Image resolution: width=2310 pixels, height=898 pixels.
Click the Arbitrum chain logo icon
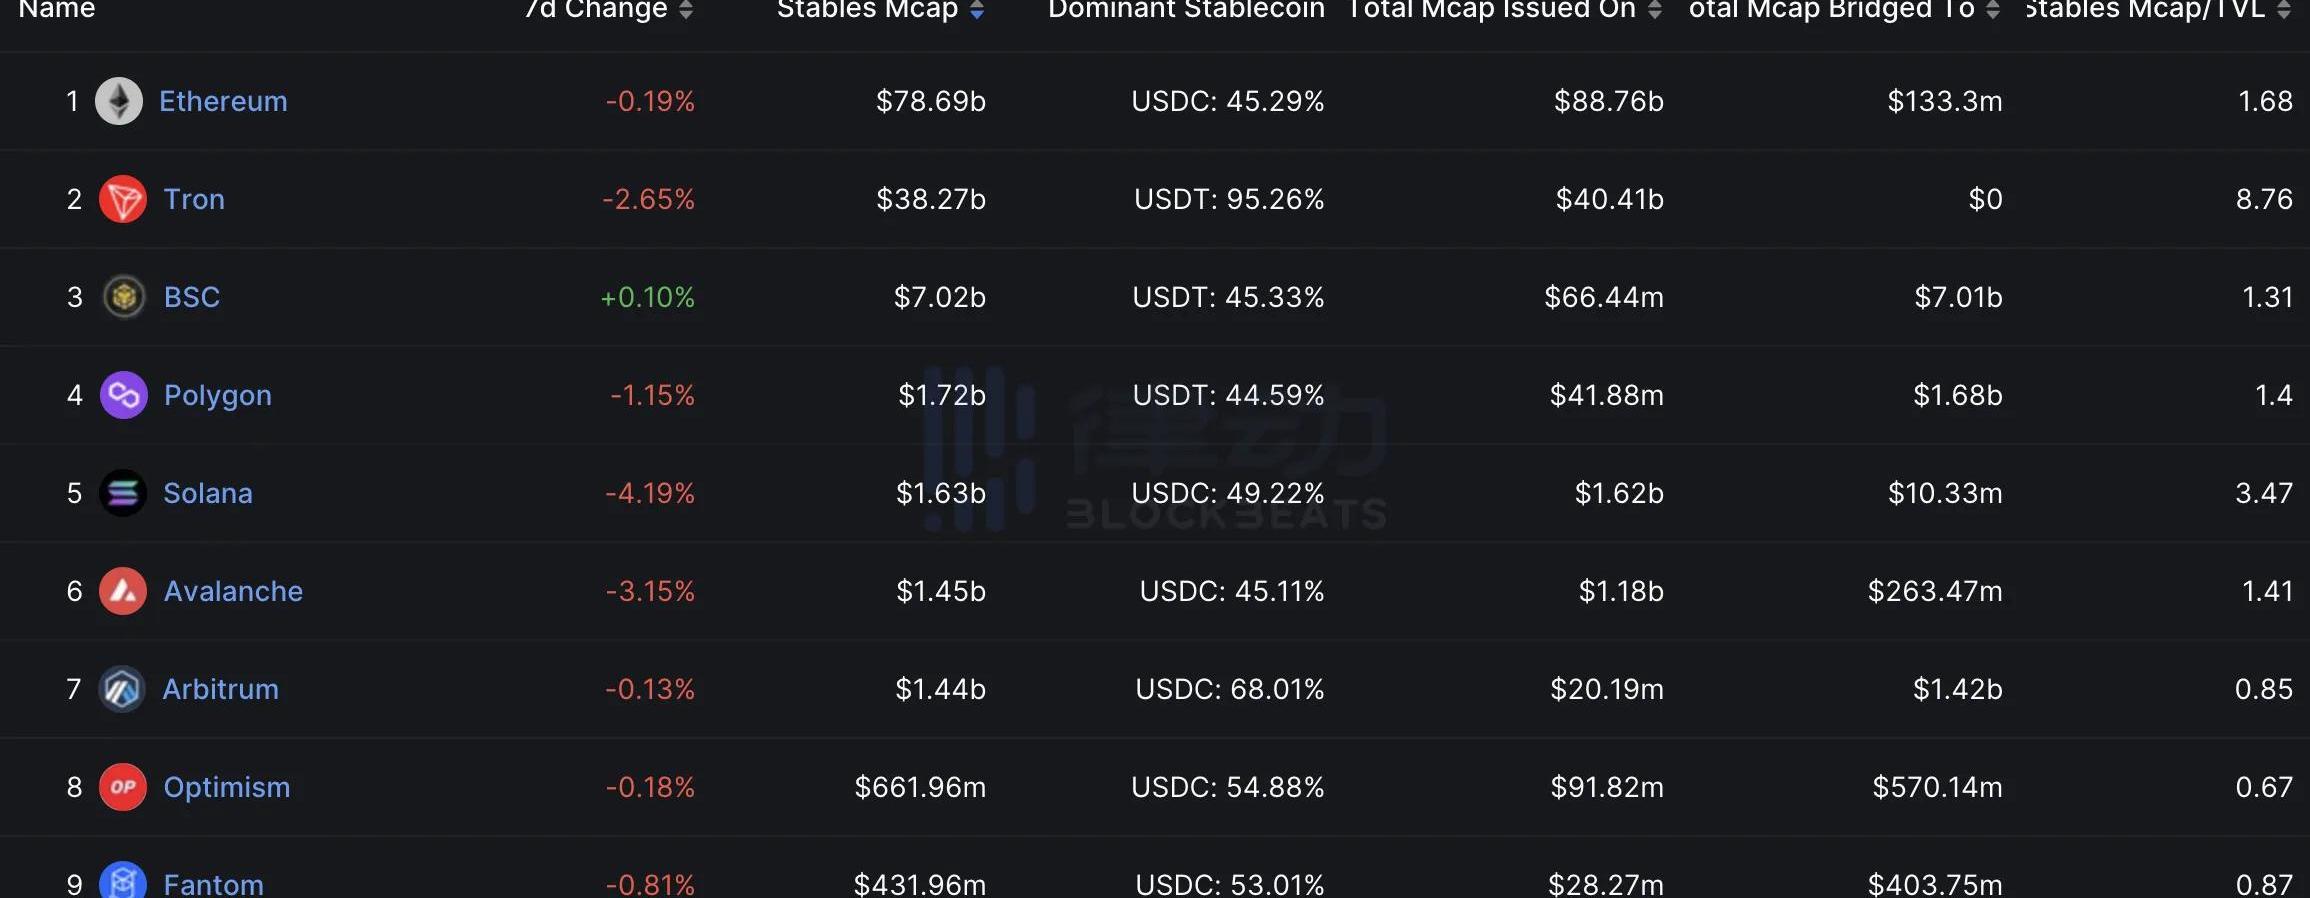(x=122, y=689)
